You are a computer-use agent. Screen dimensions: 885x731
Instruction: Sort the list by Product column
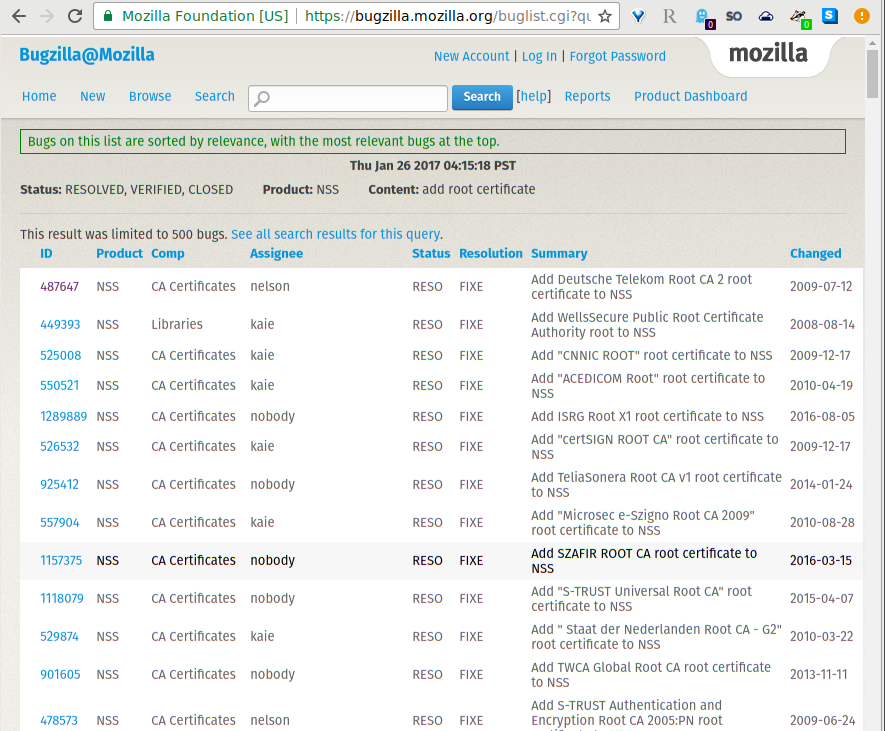coord(119,253)
